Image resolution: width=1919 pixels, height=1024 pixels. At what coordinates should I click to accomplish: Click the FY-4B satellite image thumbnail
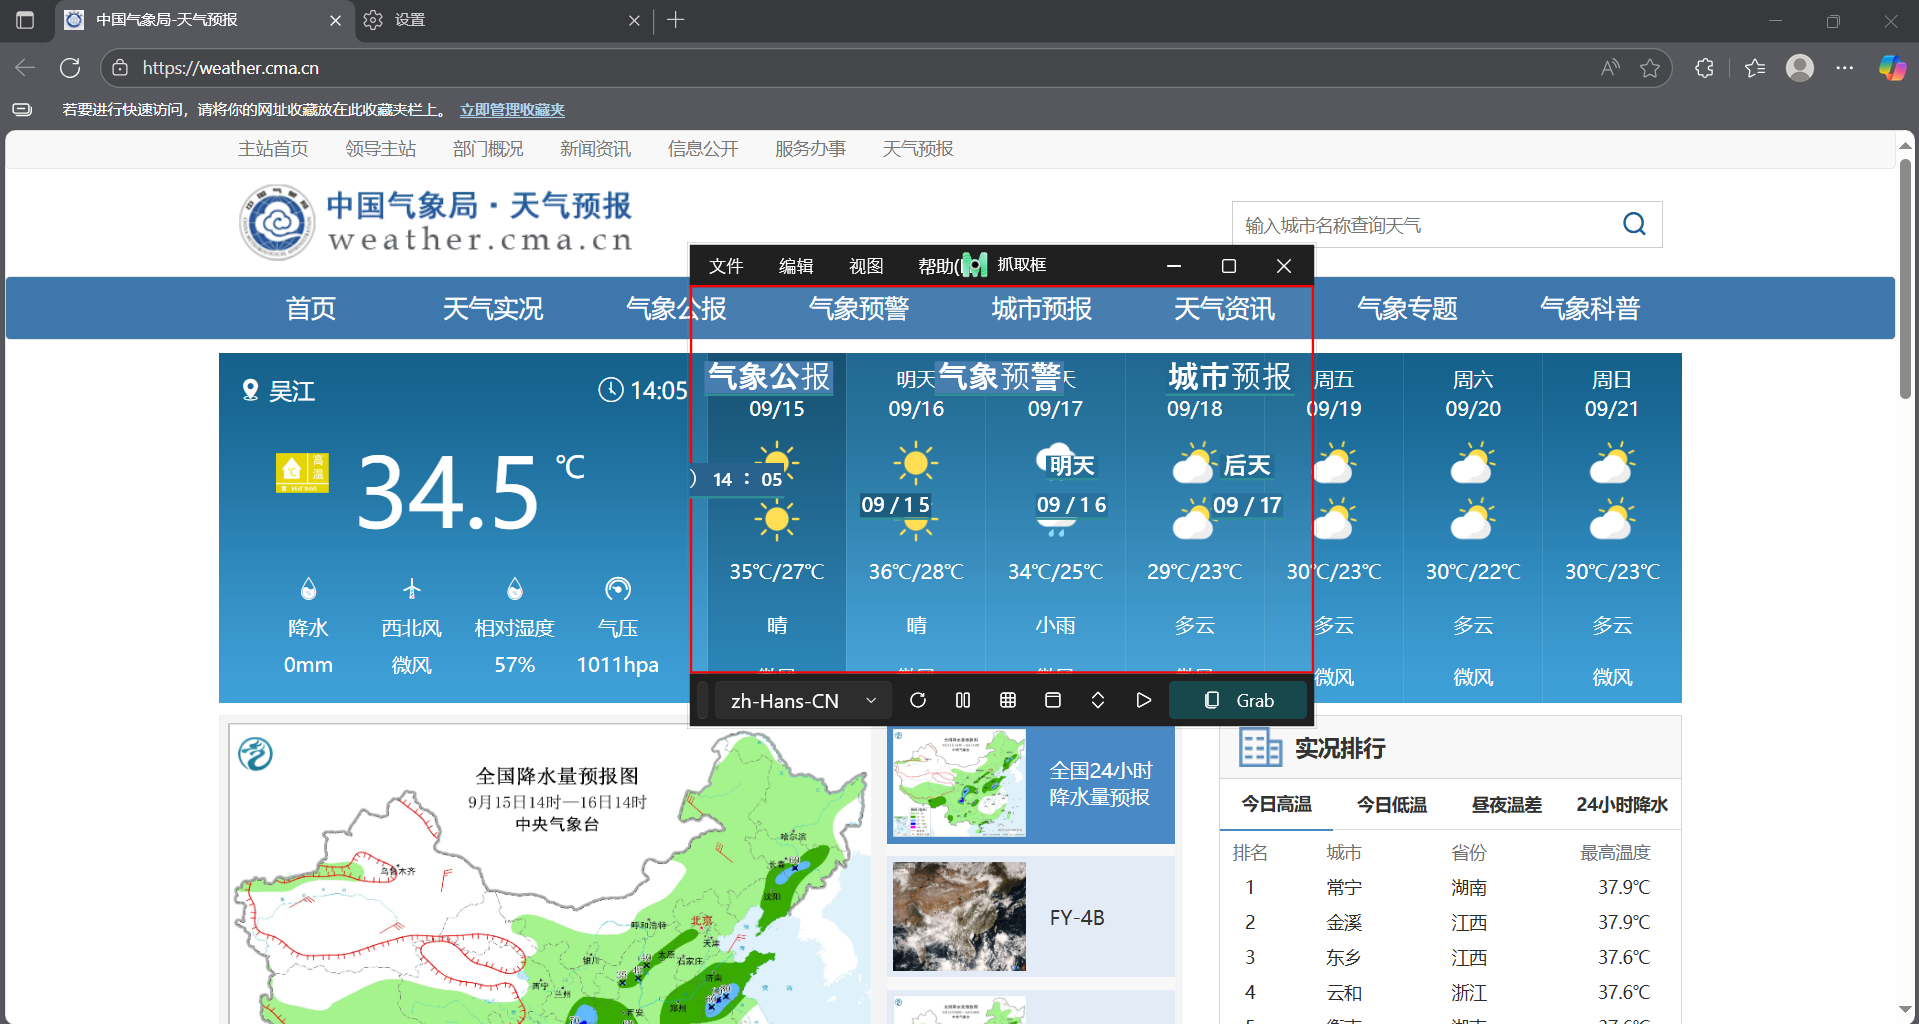coord(959,917)
